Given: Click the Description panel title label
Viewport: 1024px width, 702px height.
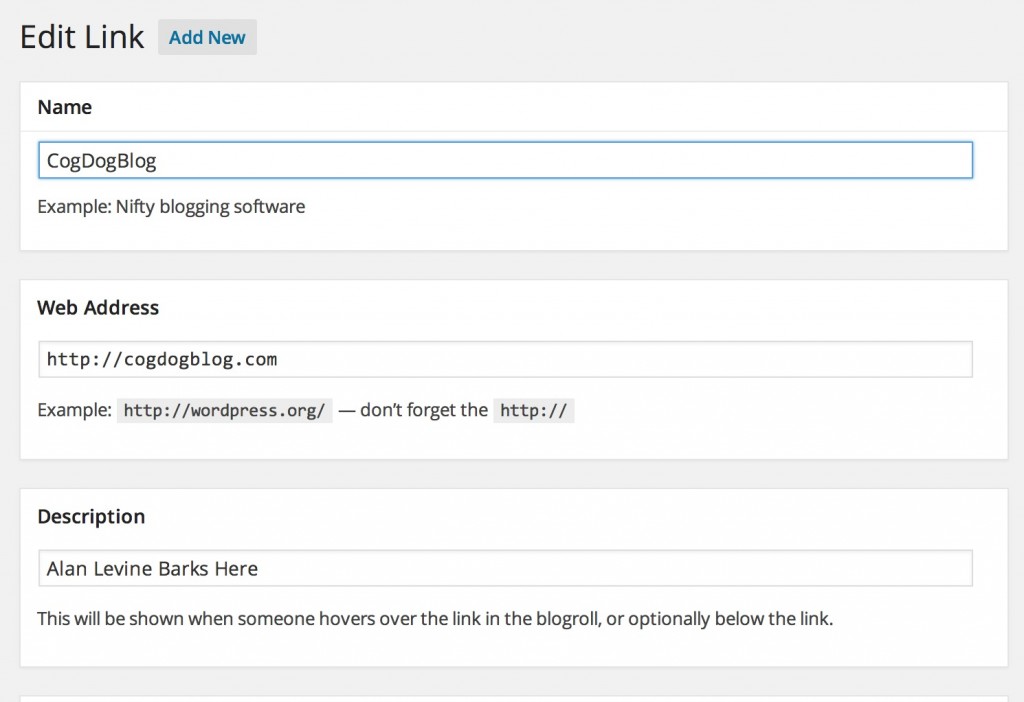Looking at the screenshot, I should coord(91,517).
